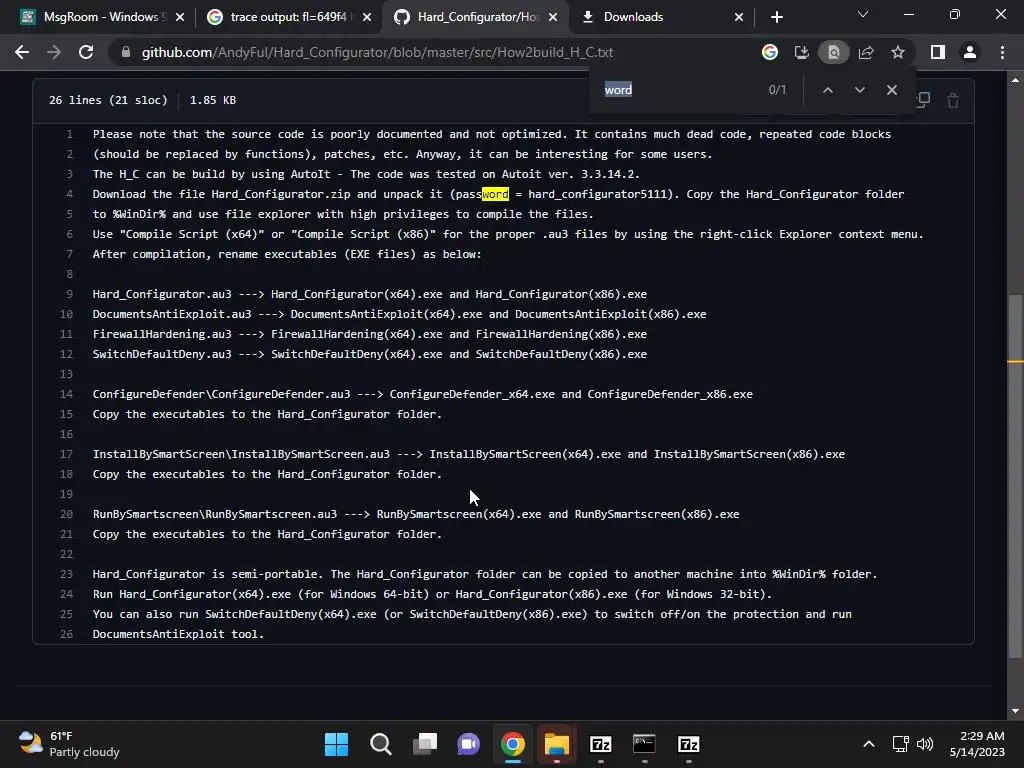Image resolution: width=1024 pixels, height=768 pixels.
Task: Close the find-in-page bar
Action: 891,90
